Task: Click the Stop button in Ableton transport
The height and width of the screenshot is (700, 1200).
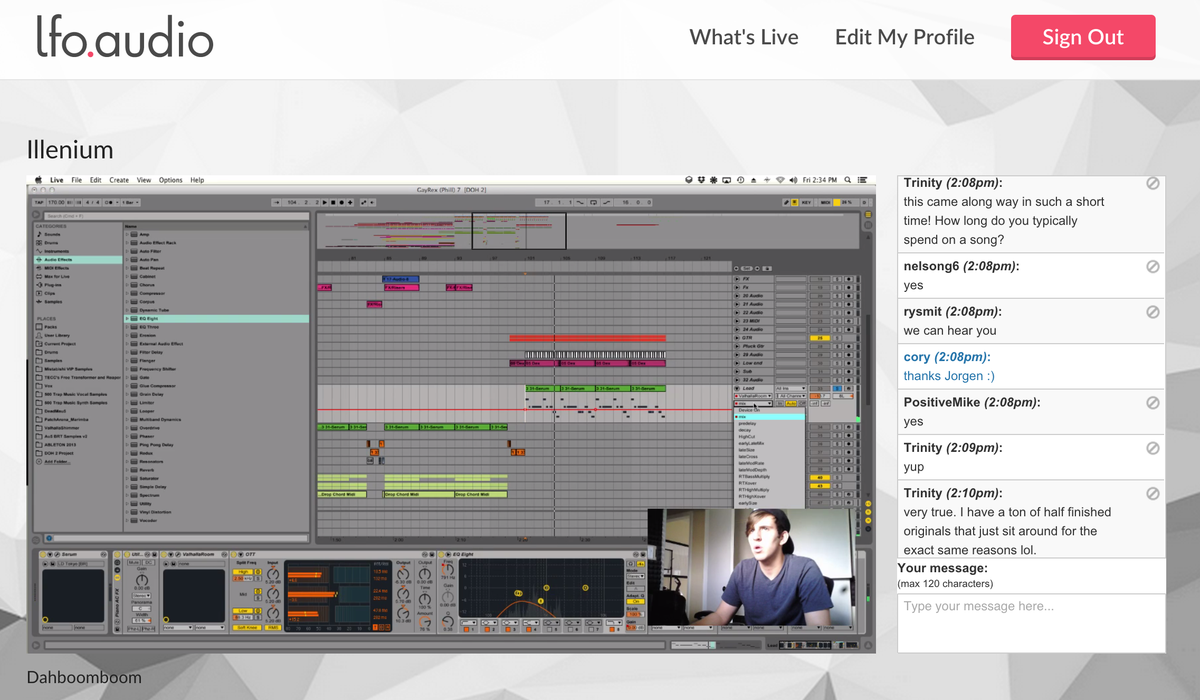Action: pos(333,202)
